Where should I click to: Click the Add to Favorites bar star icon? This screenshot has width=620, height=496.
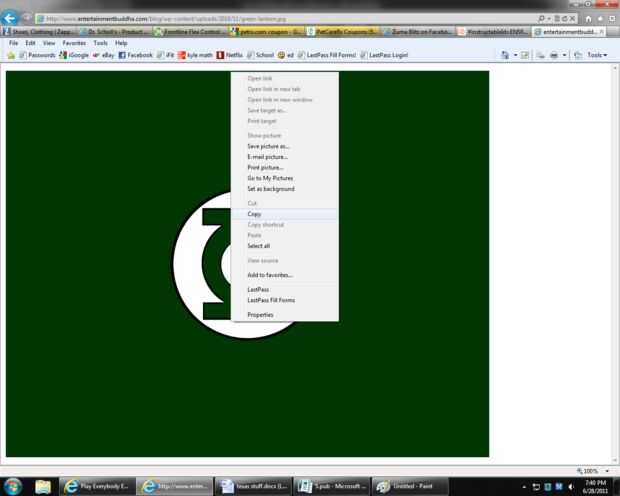[11, 55]
